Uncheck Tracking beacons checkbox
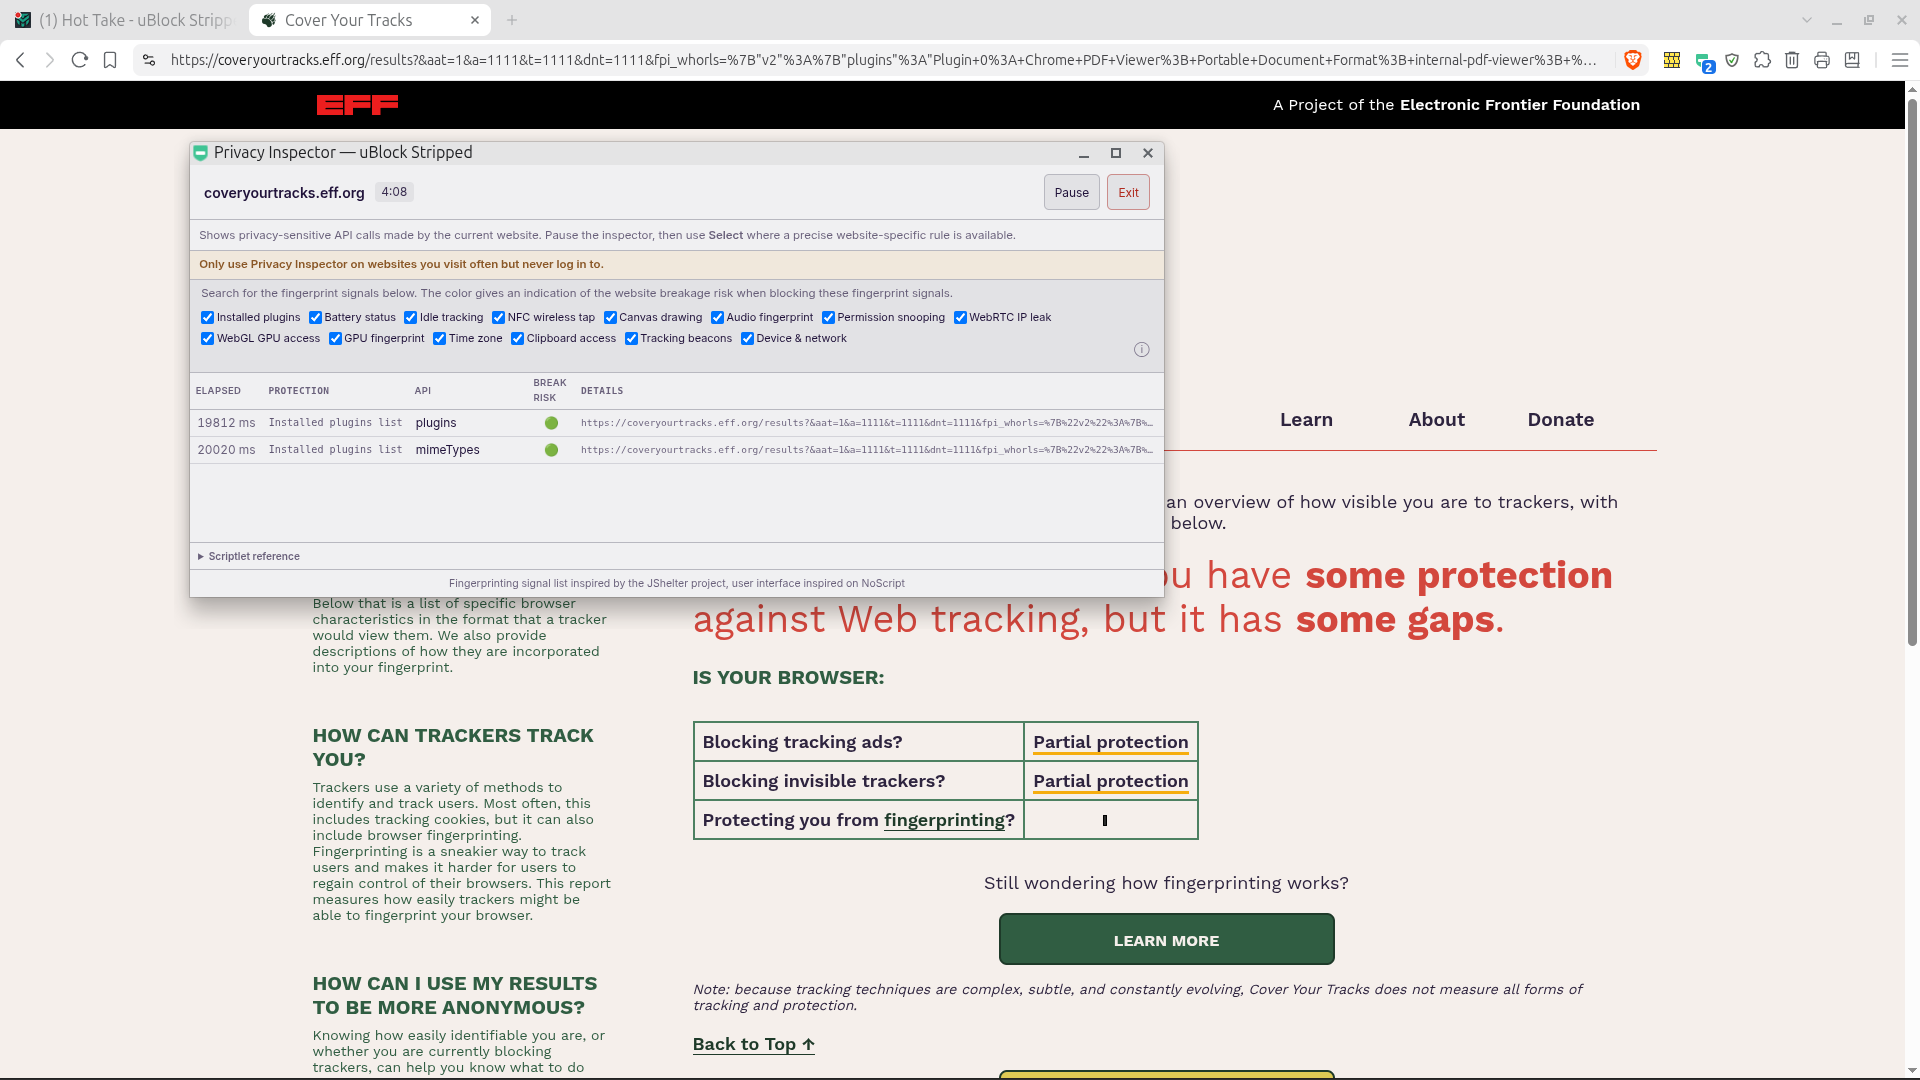Screen dimensions: 1920x1080 (x=631, y=338)
